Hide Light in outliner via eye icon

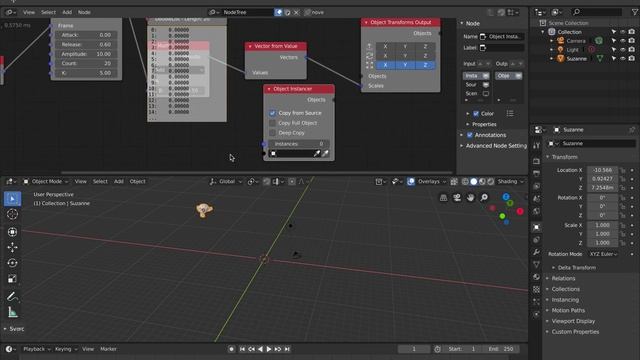click(623, 49)
